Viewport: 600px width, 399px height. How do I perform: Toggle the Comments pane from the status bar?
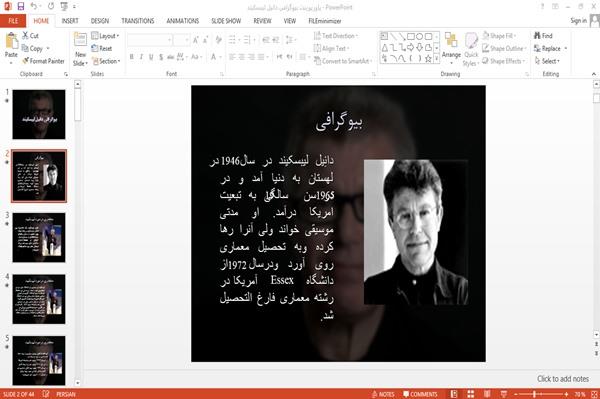(420, 394)
